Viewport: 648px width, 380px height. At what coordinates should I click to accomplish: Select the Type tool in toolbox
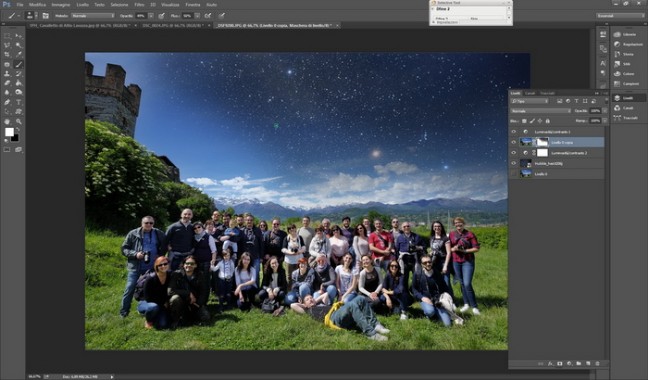pyautogui.click(x=19, y=102)
